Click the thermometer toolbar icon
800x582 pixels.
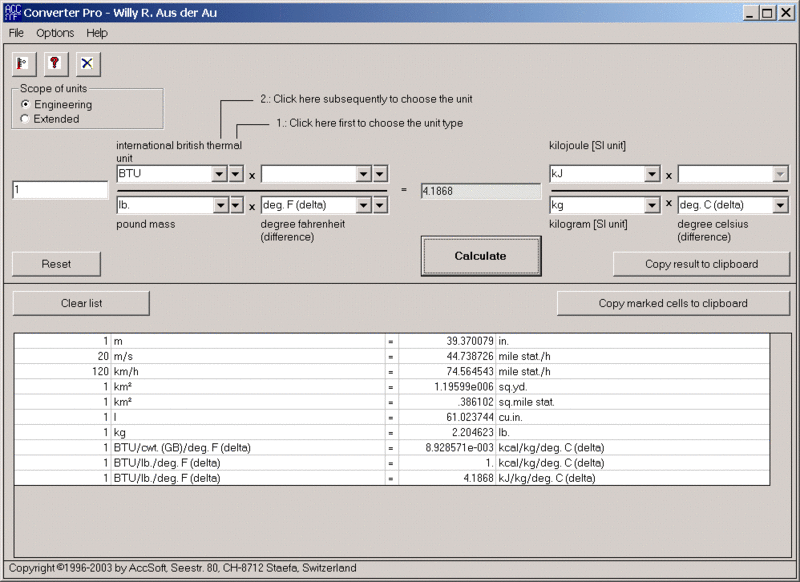[24, 64]
